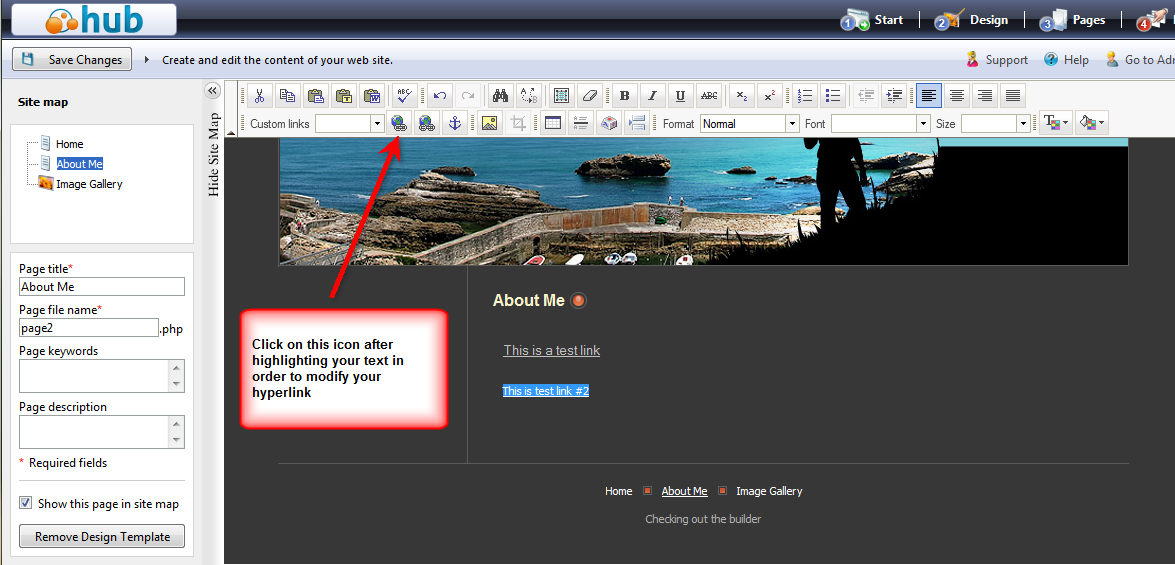Click Remove Design Template button
The width and height of the screenshot is (1175, 565).
click(102, 537)
